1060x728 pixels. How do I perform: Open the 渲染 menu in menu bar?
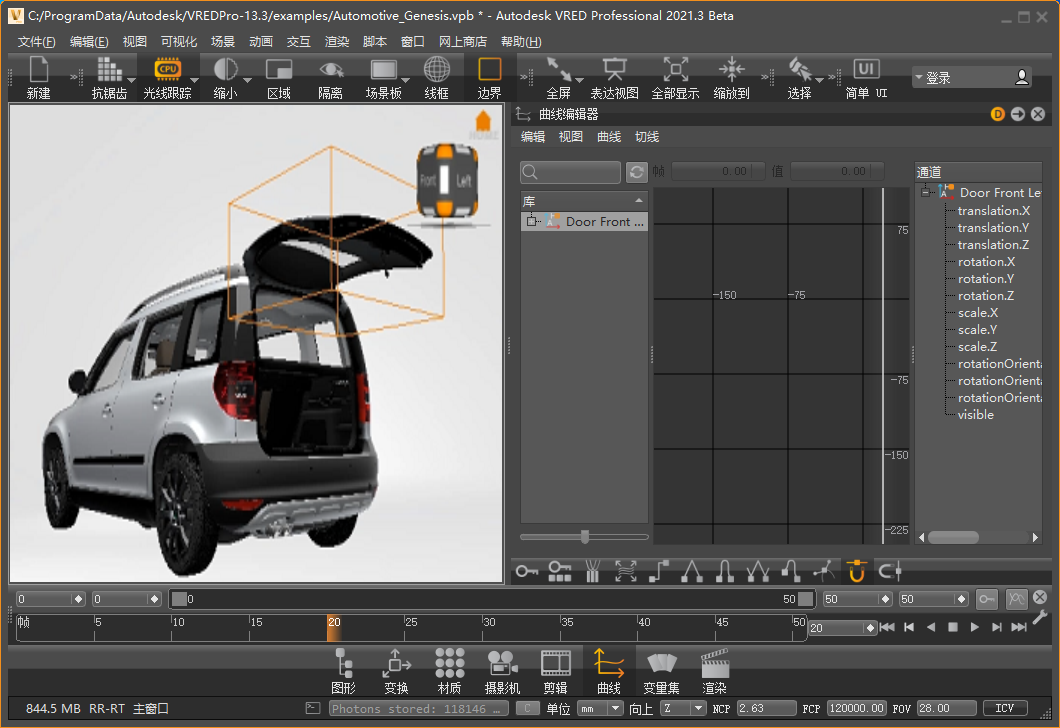pos(337,42)
